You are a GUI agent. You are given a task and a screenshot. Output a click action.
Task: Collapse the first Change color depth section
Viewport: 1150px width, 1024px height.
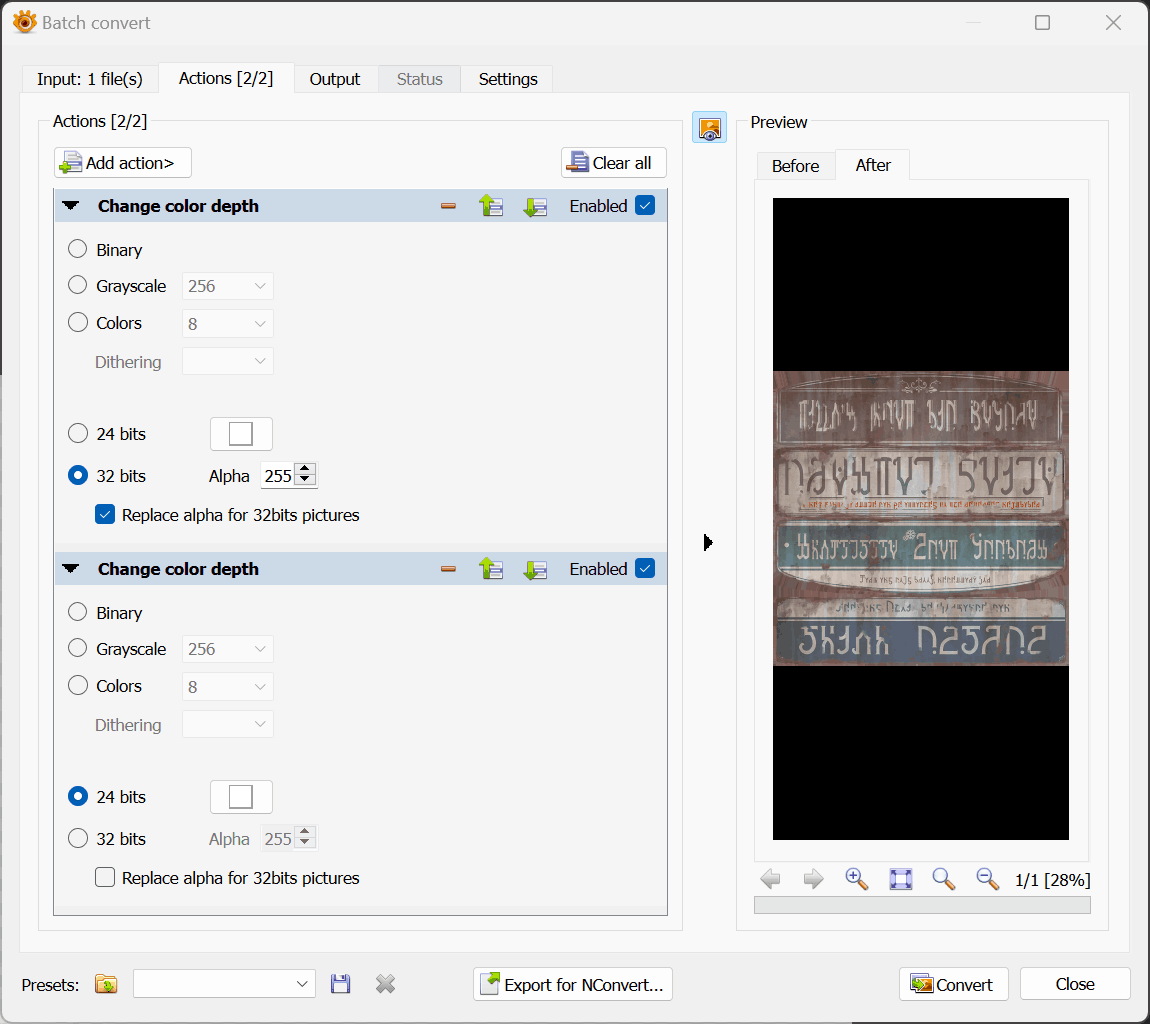click(x=70, y=206)
